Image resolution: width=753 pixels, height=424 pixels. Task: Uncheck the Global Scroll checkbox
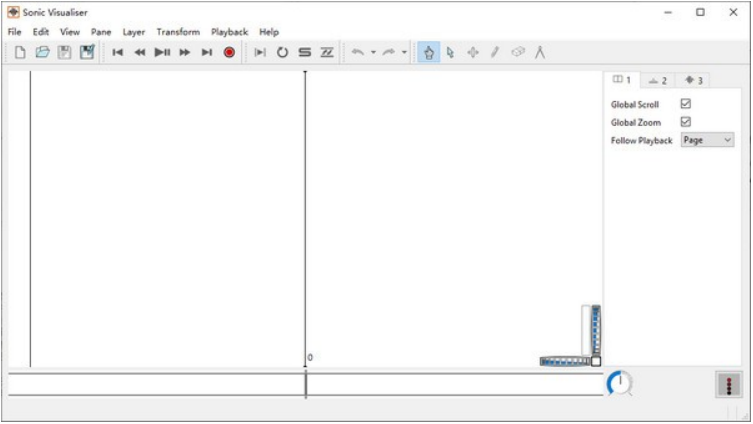click(x=685, y=104)
